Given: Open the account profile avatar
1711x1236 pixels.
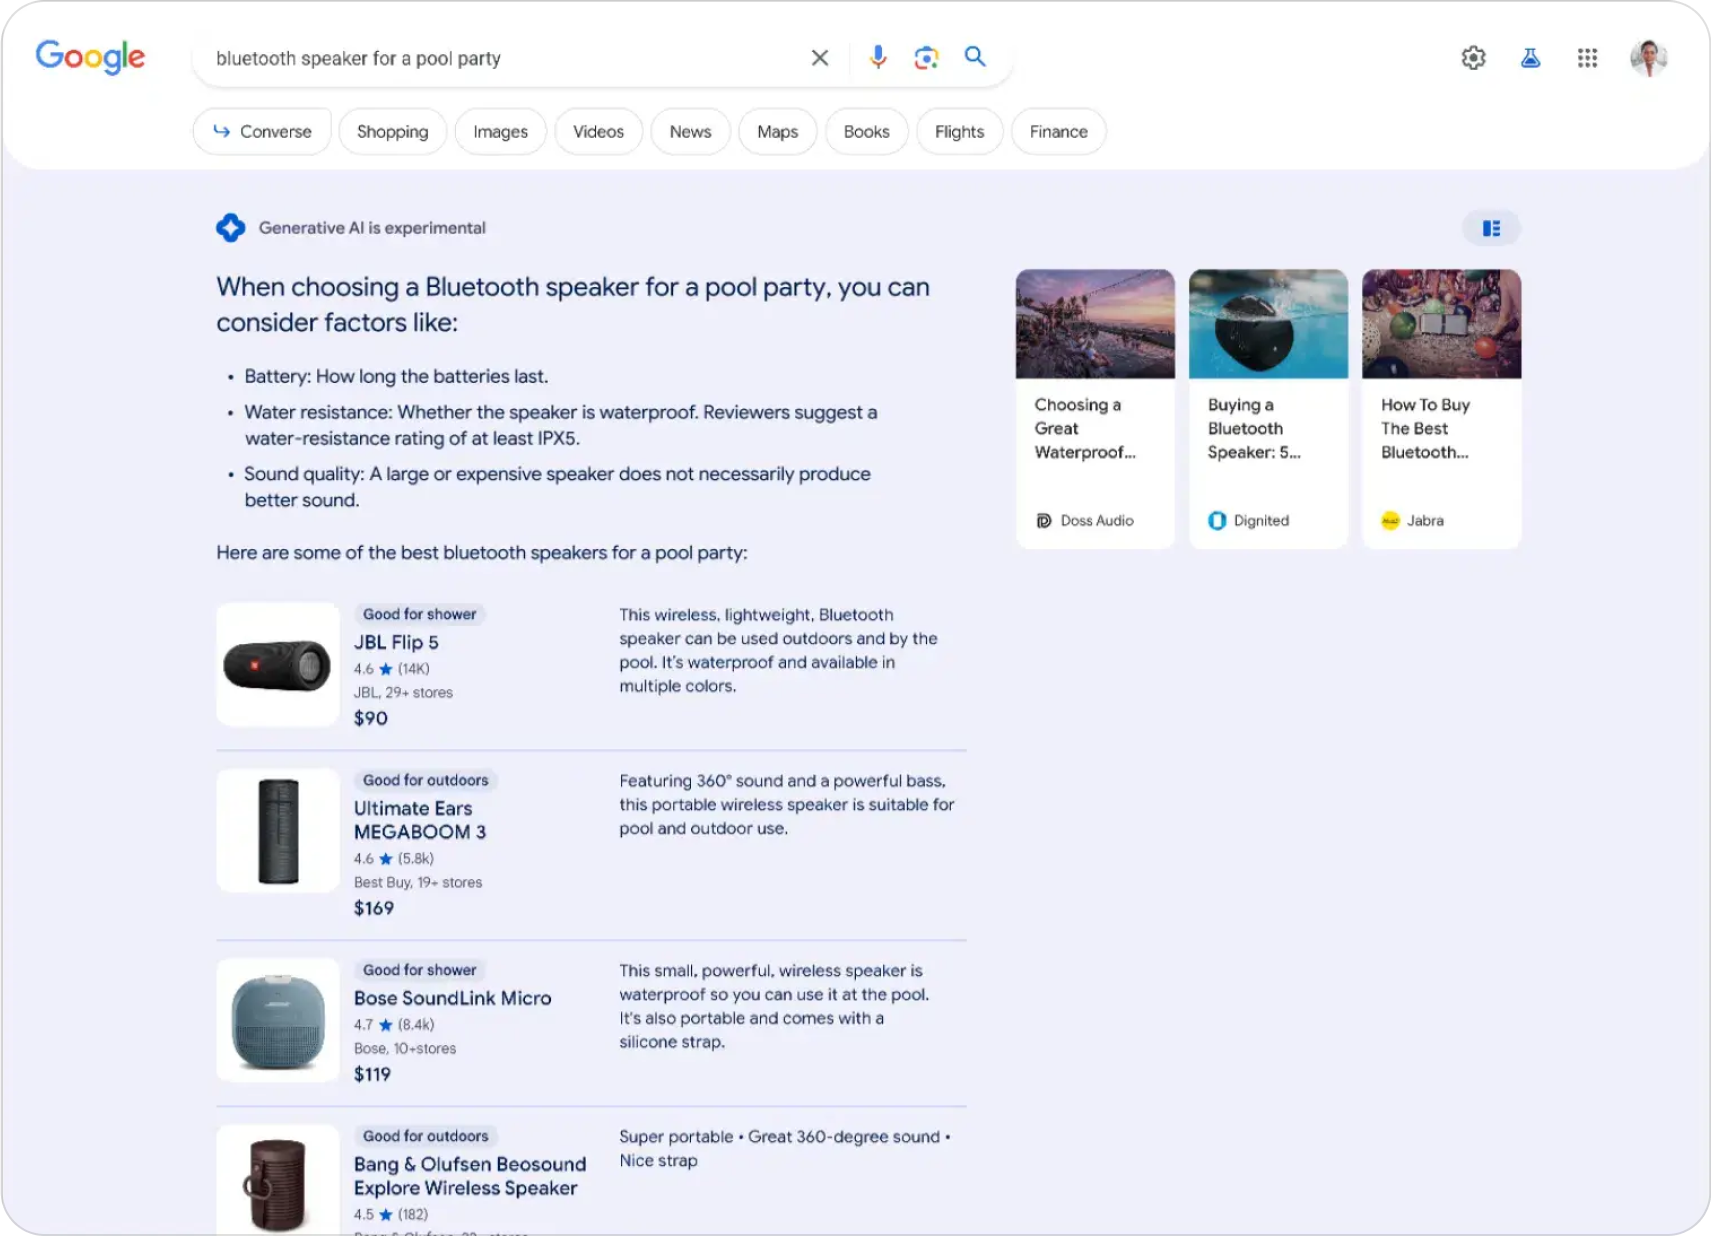Looking at the screenshot, I should (x=1648, y=58).
